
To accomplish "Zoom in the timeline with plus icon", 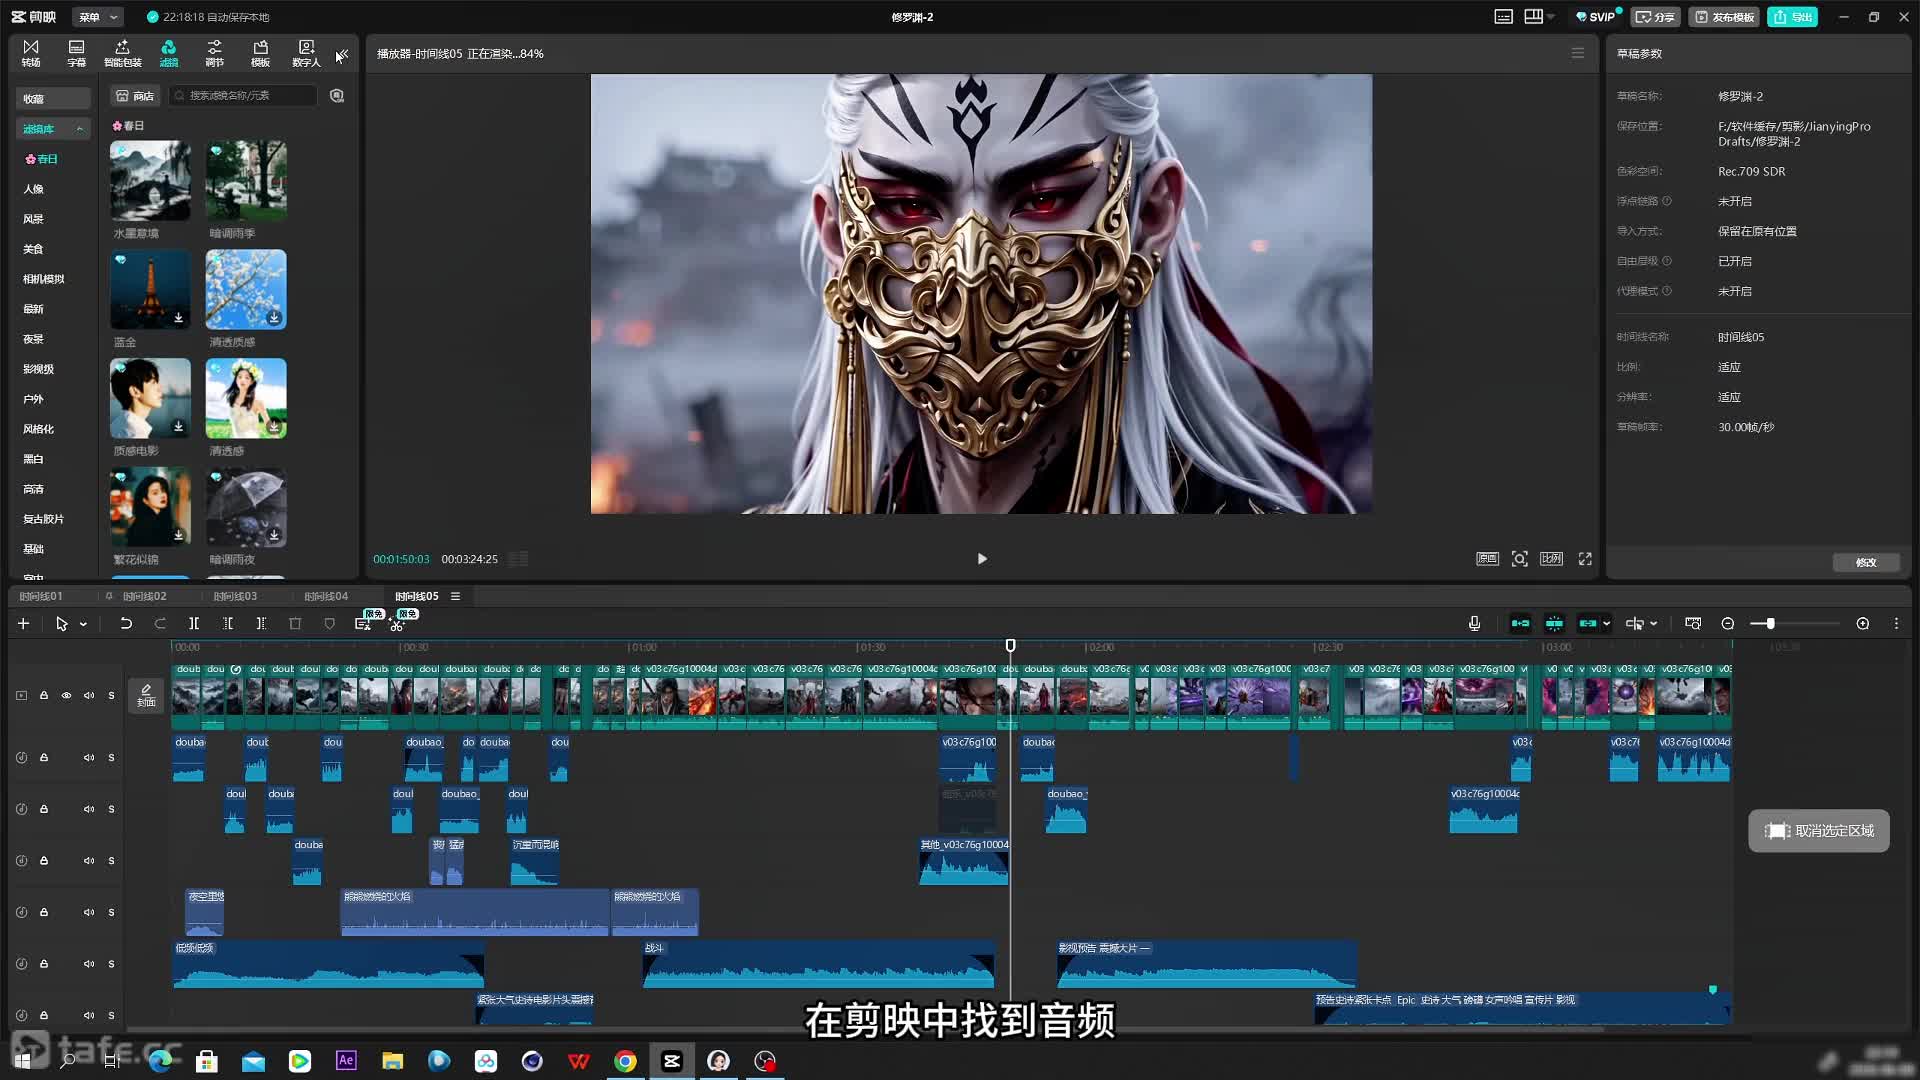I will pyautogui.click(x=1863, y=624).
